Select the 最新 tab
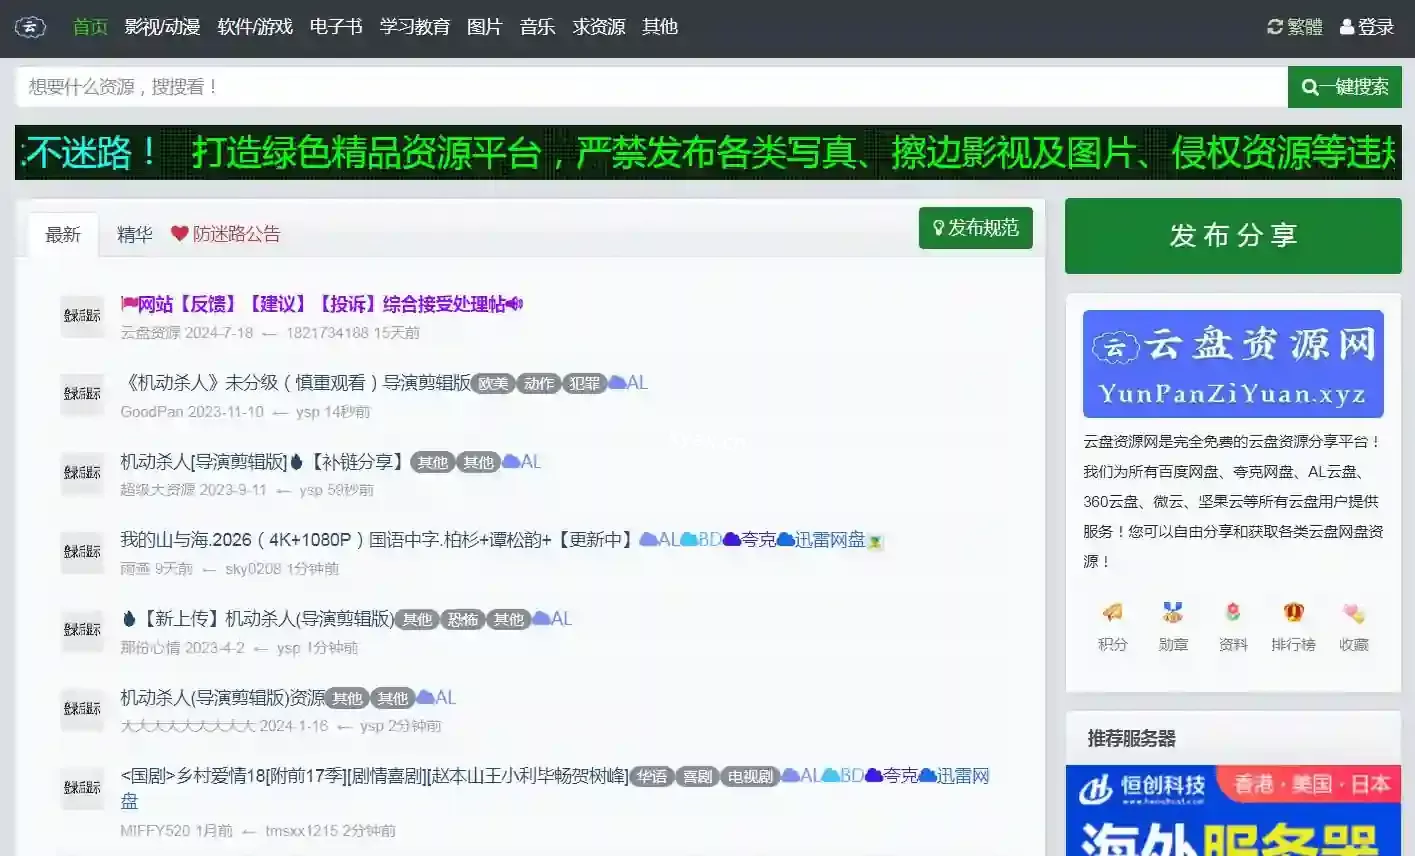The image size is (1415, 856). point(63,234)
